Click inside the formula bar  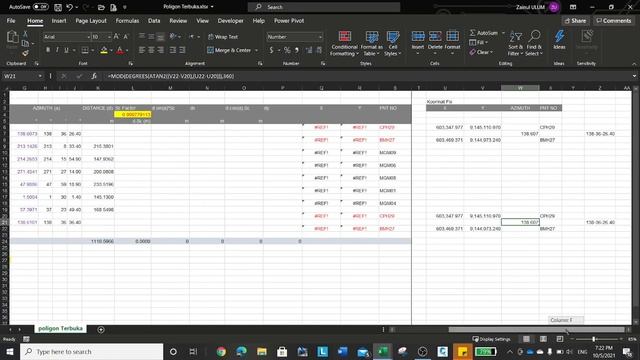pos(367,76)
